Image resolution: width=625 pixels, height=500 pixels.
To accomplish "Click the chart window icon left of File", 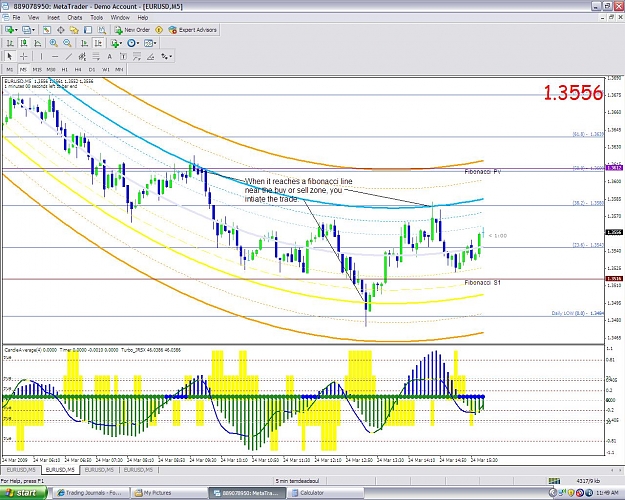I will click(x=6, y=18).
